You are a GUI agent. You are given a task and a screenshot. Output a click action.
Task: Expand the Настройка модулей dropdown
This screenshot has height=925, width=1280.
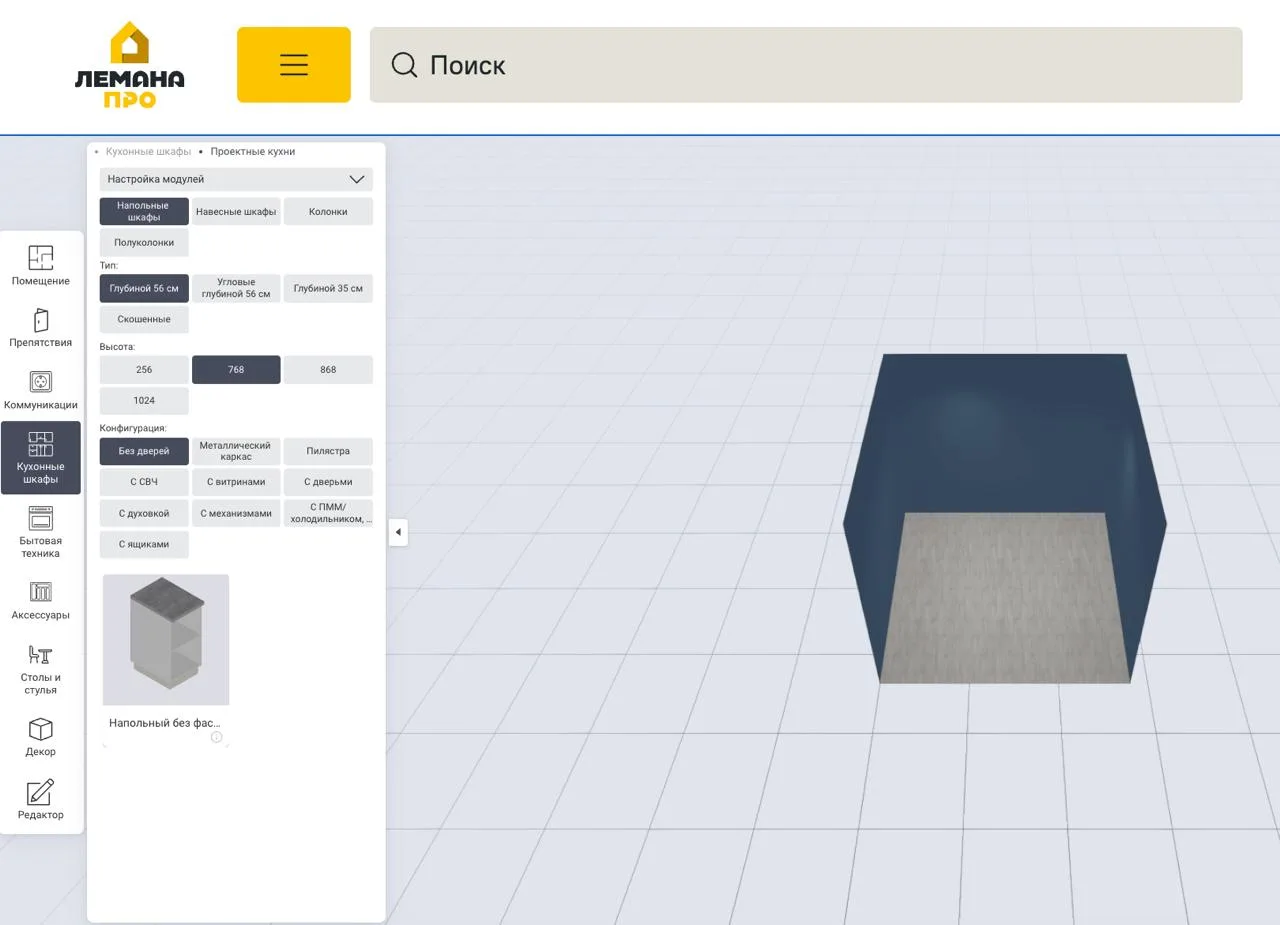tap(236, 180)
